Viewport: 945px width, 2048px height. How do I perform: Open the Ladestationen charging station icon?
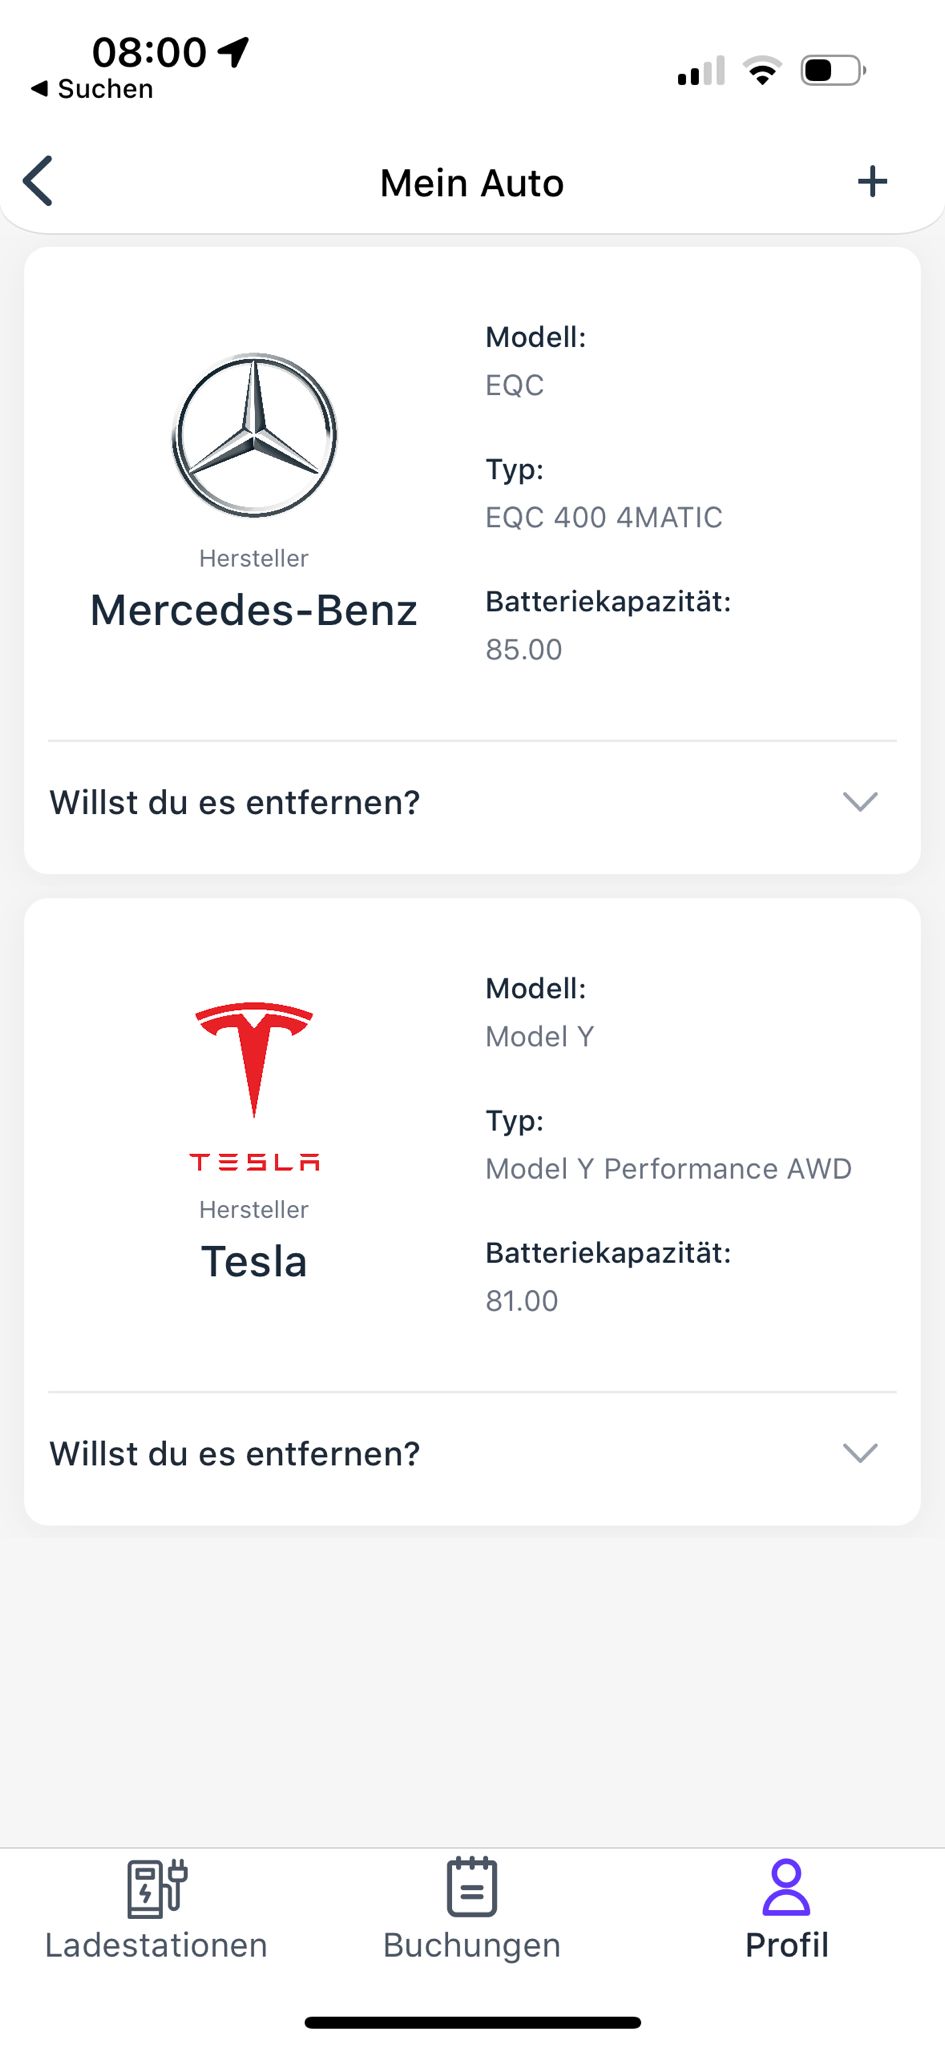coord(157,1888)
